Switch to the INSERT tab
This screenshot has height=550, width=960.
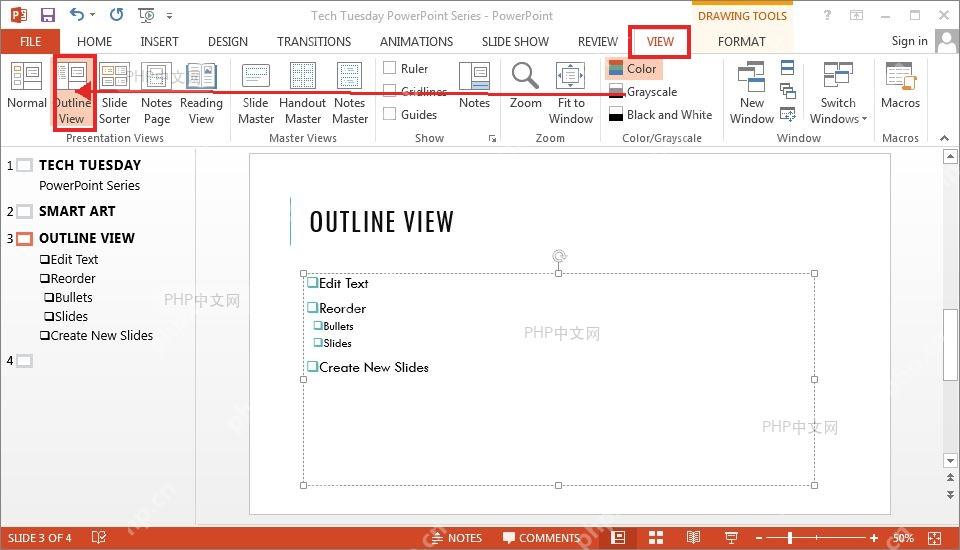click(x=159, y=42)
